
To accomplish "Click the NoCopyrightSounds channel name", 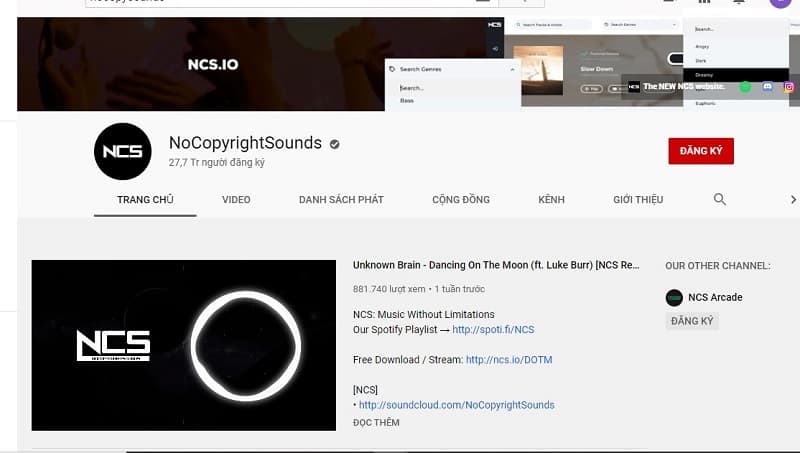I will (245, 143).
